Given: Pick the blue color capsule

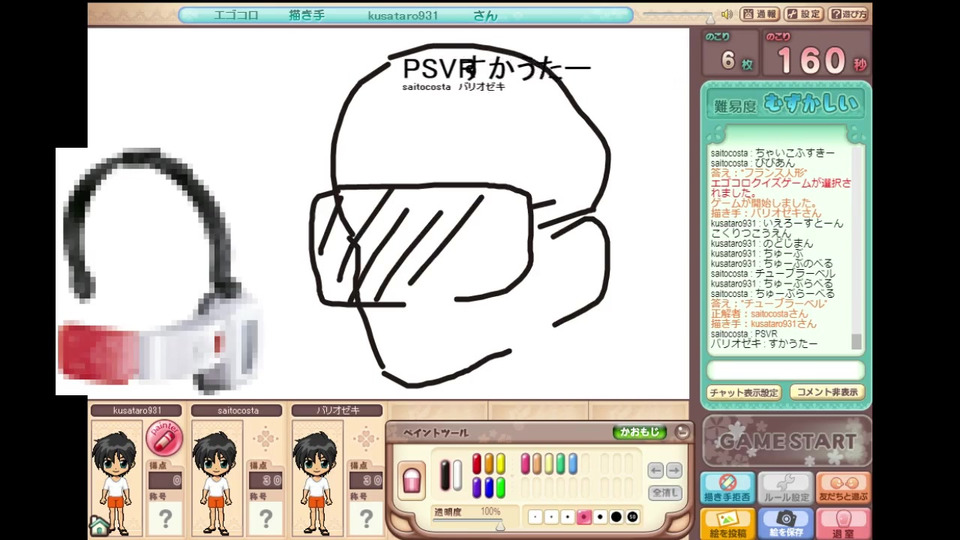Looking at the screenshot, I should [x=489, y=487].
